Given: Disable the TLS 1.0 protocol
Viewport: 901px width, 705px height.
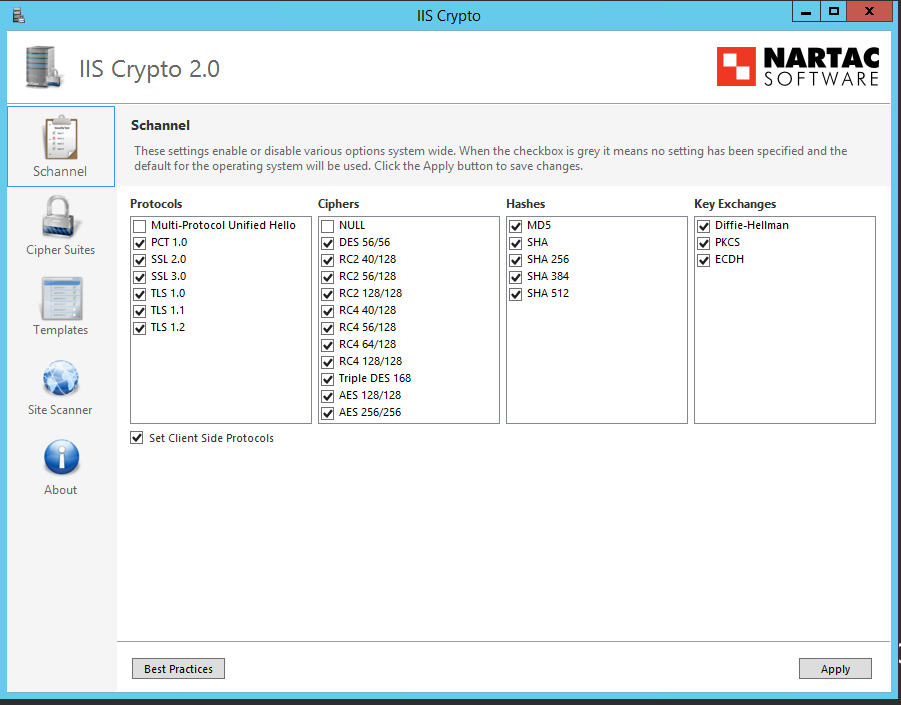Looking at the screenshot, I should point(139,294).
